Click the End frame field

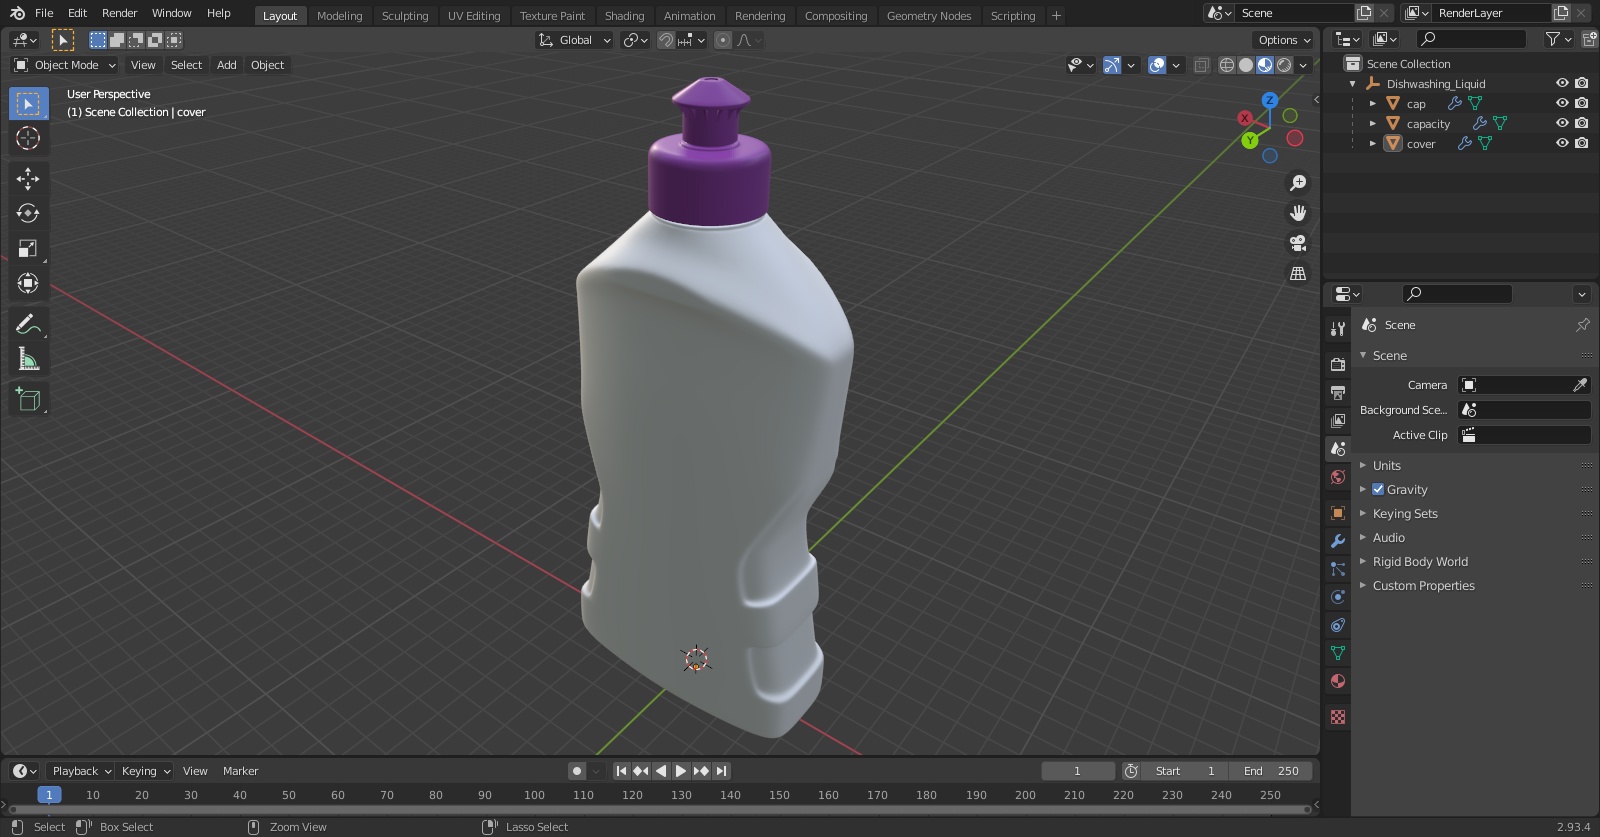point(1270,771)
